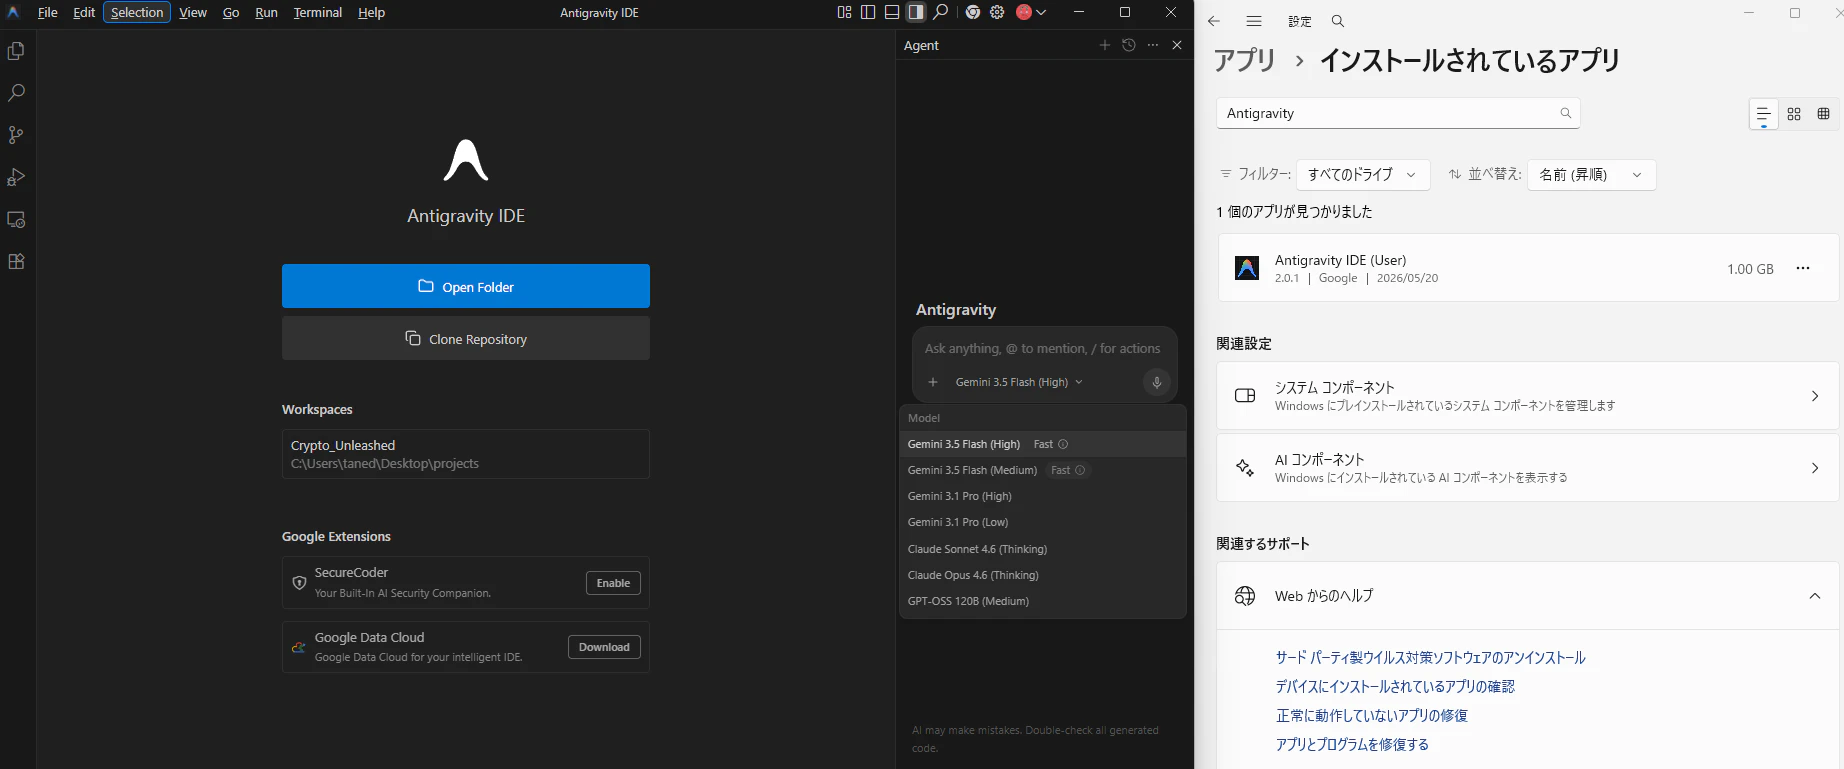Open the Run and Debug view icon
This screenshot has height=769, width=1844.
(16, 177)
